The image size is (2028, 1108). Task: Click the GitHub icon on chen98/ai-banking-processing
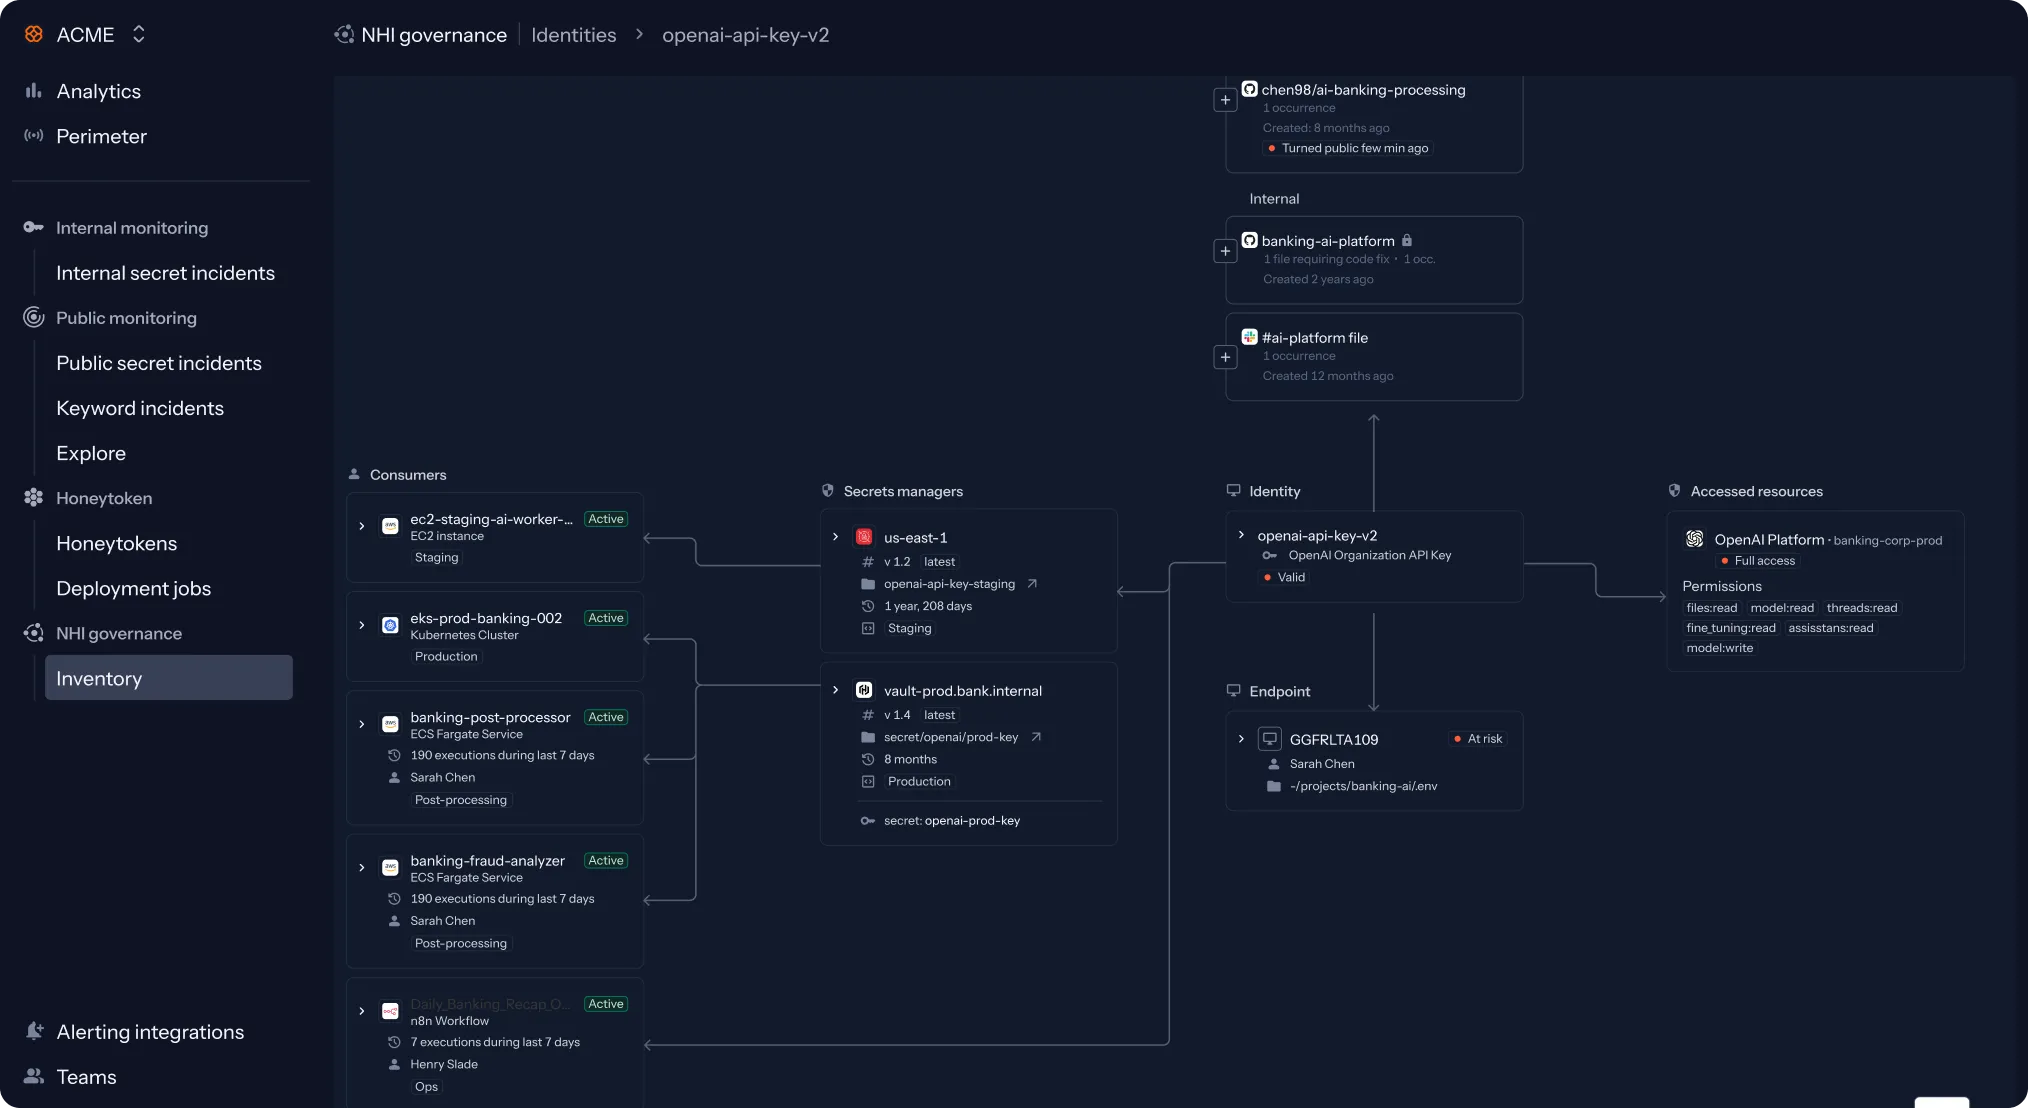tap(1250, 89)
